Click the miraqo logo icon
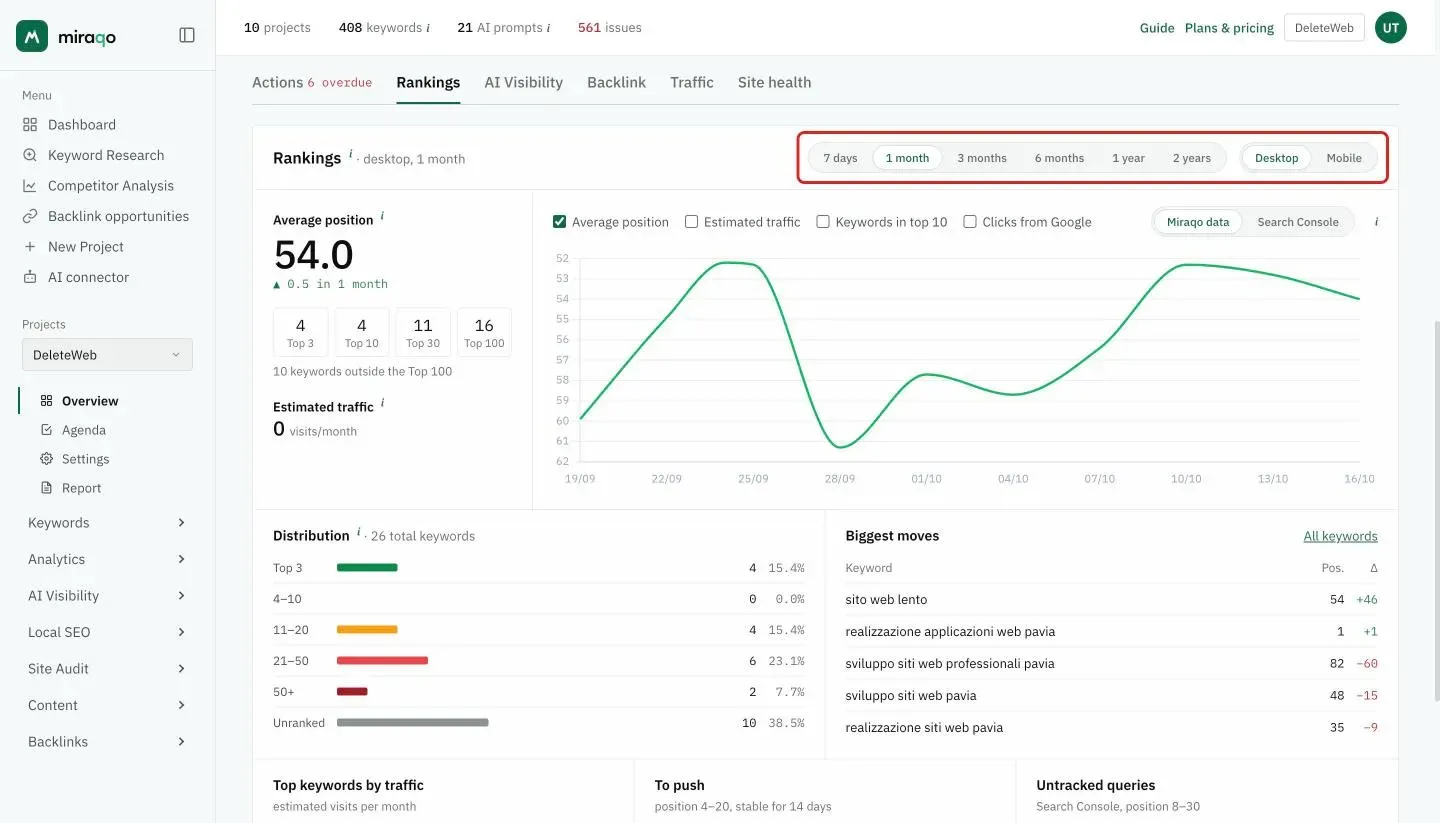The width and height of the screenshot is (1440, 823). point(32,36)
